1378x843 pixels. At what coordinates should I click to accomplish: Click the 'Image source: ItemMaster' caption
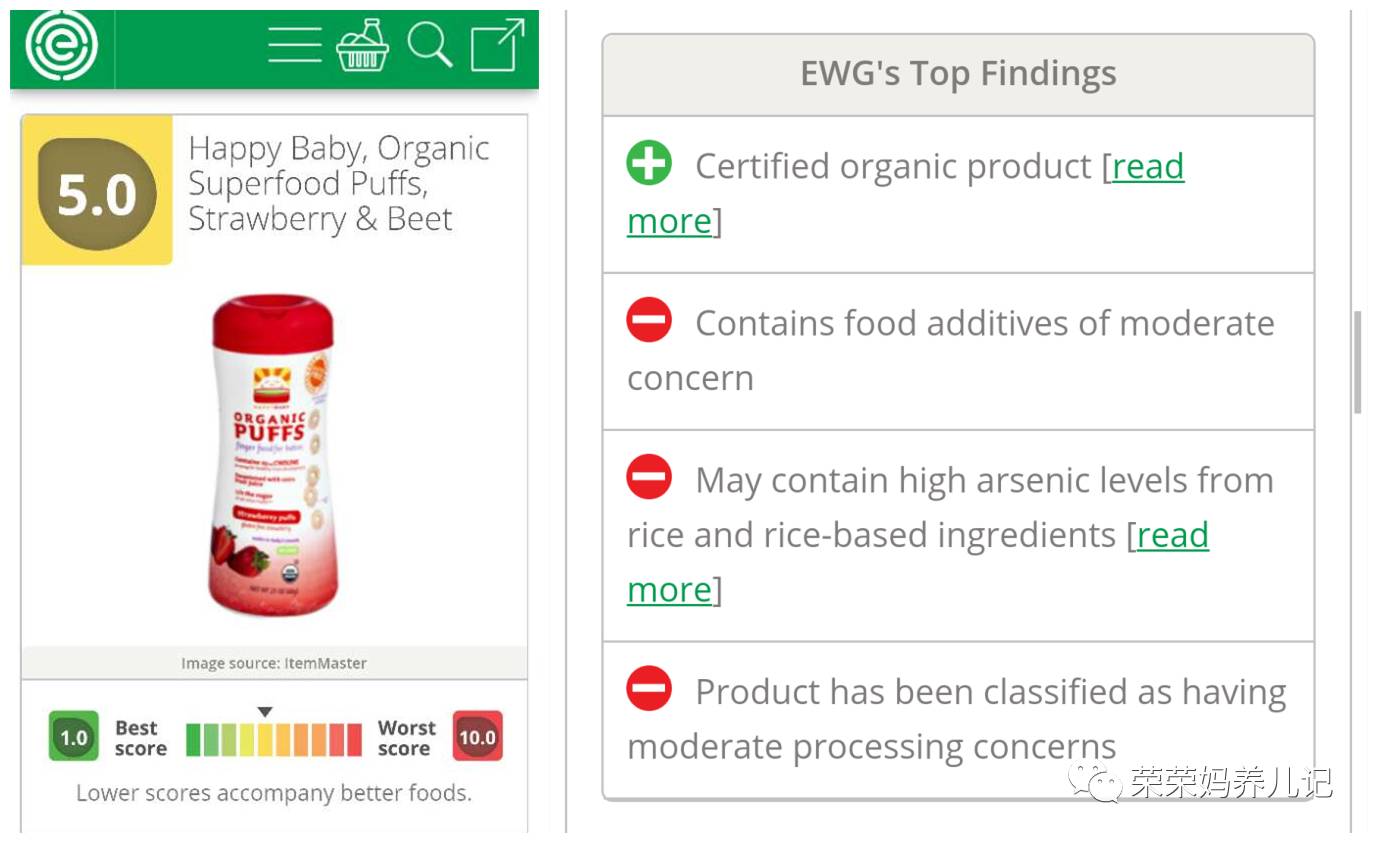[274, 663]
